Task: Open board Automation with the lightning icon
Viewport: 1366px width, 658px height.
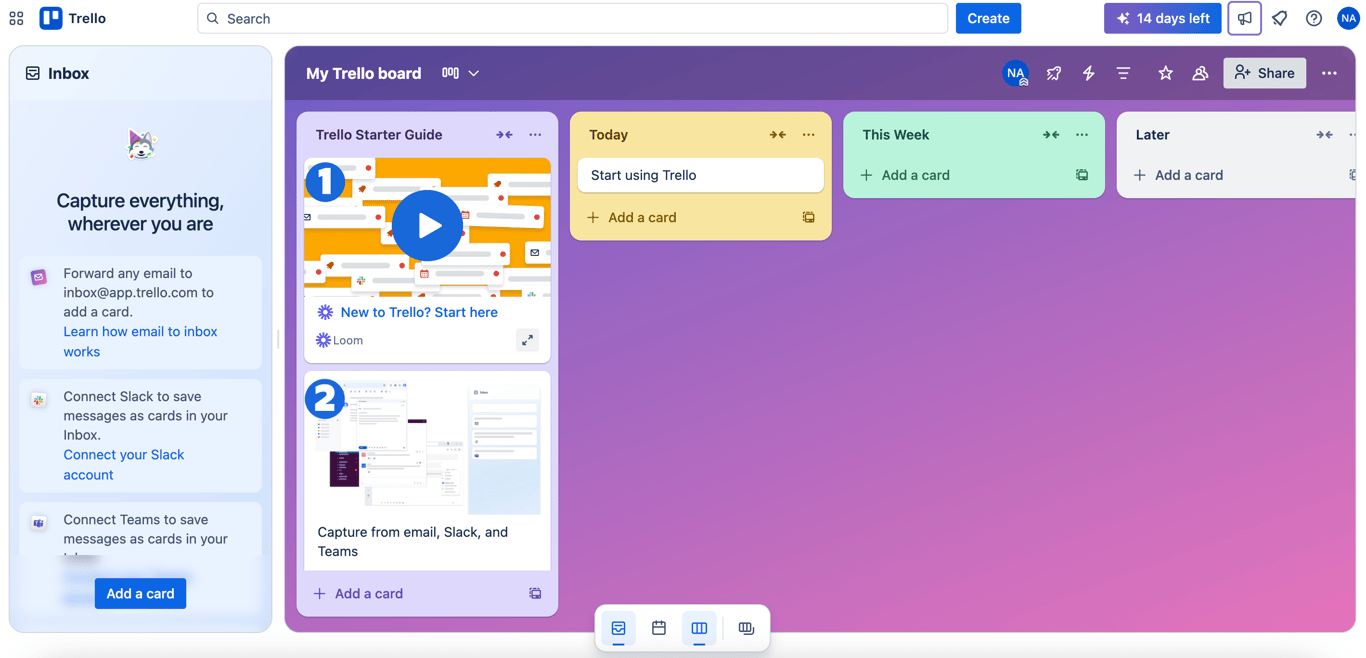Action: 1088,73
